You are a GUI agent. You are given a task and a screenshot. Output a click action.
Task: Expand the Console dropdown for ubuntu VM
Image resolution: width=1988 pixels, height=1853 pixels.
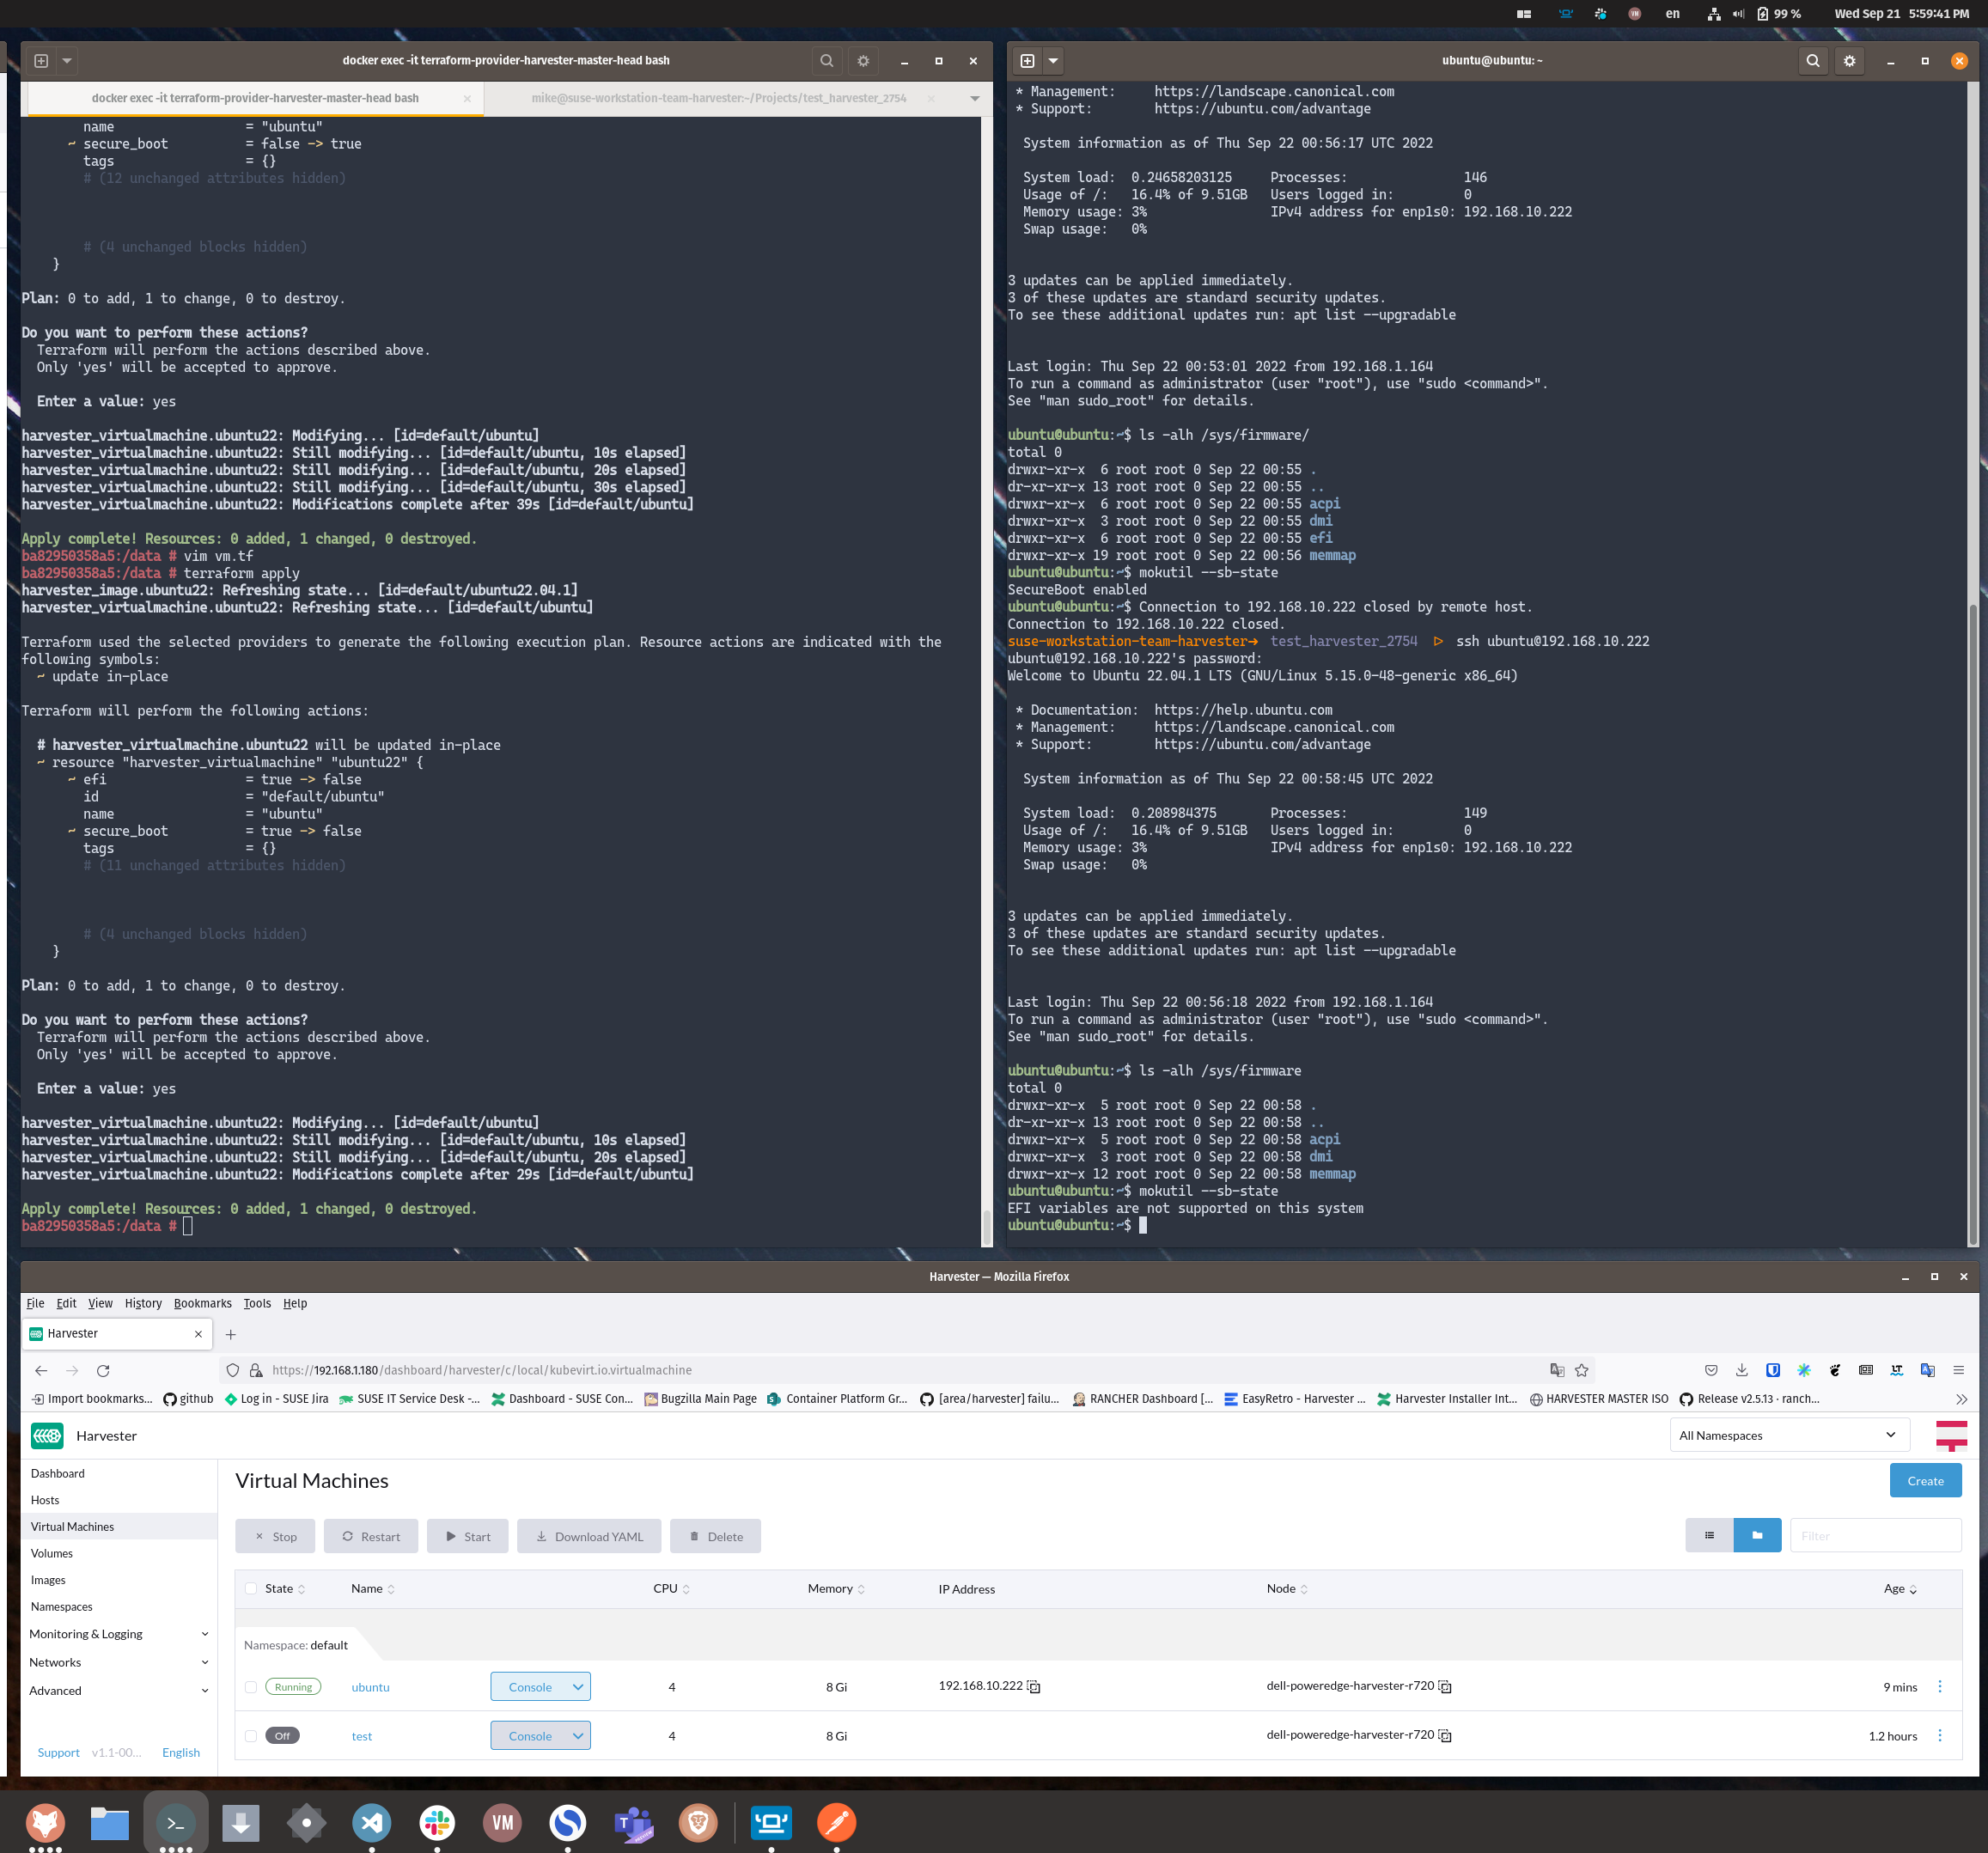(x=577, y=1686)
